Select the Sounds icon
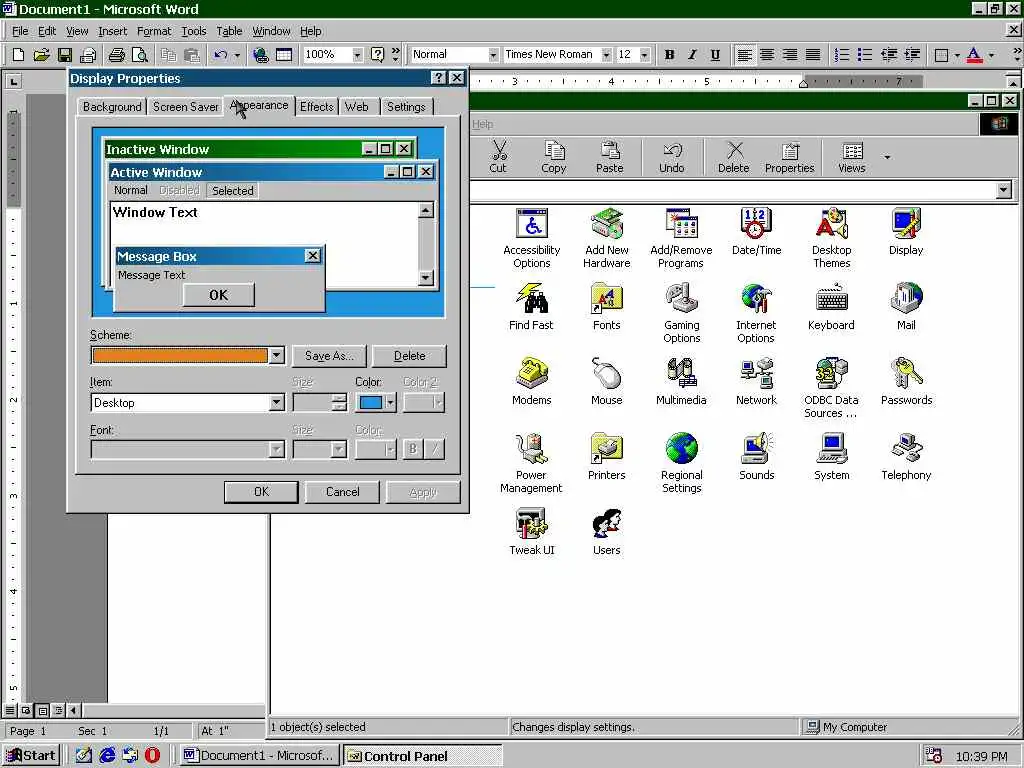This screenshot has height=768, width=1024. (756, 457)
